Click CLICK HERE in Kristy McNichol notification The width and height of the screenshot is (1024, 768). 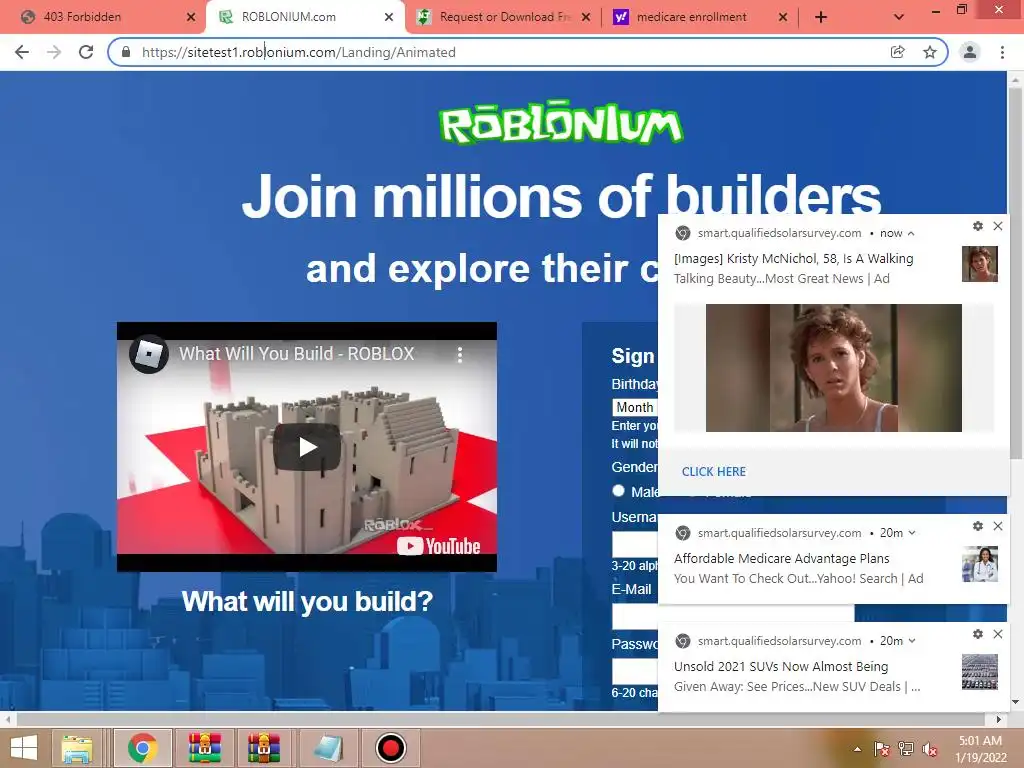pos(714,472)
